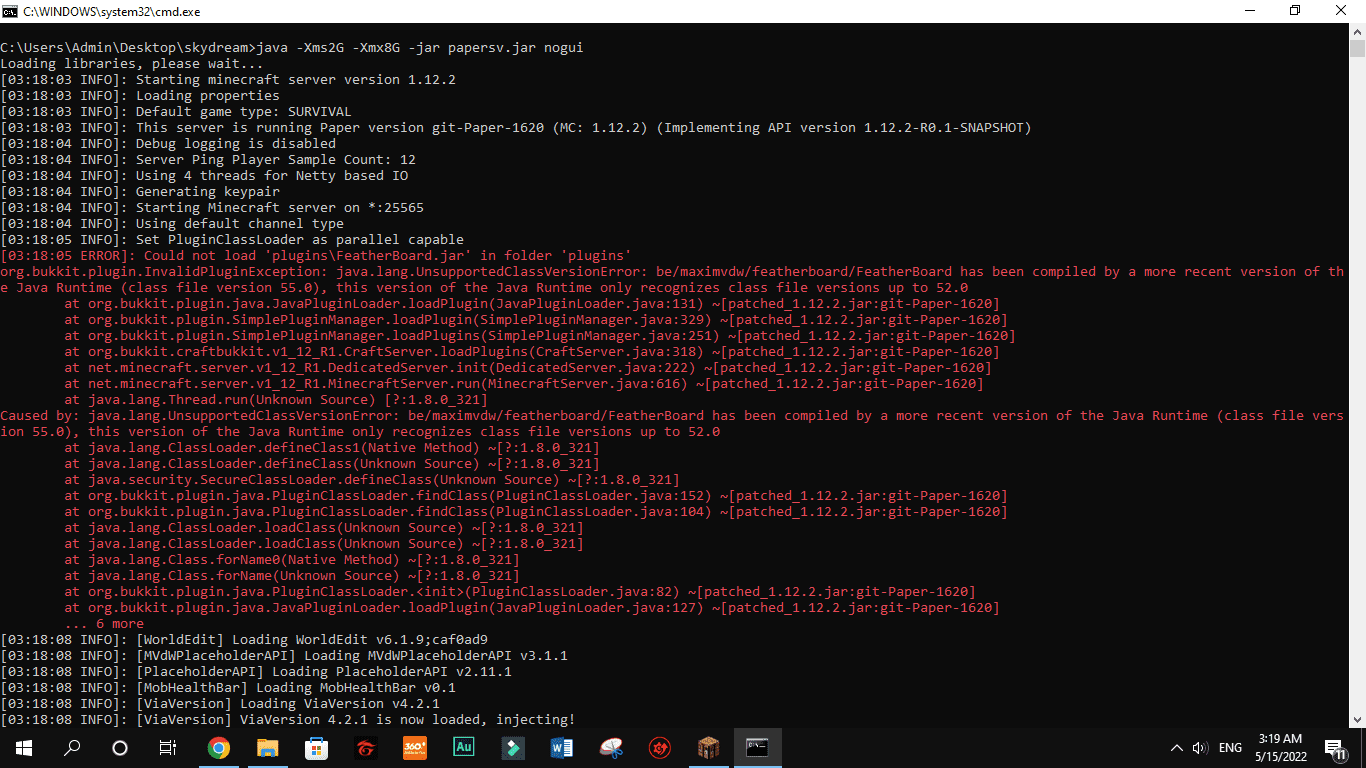The image size is (1366, 768).
Task: Open File Explorer from the taskbar
Action: click(x=267, y=747)
